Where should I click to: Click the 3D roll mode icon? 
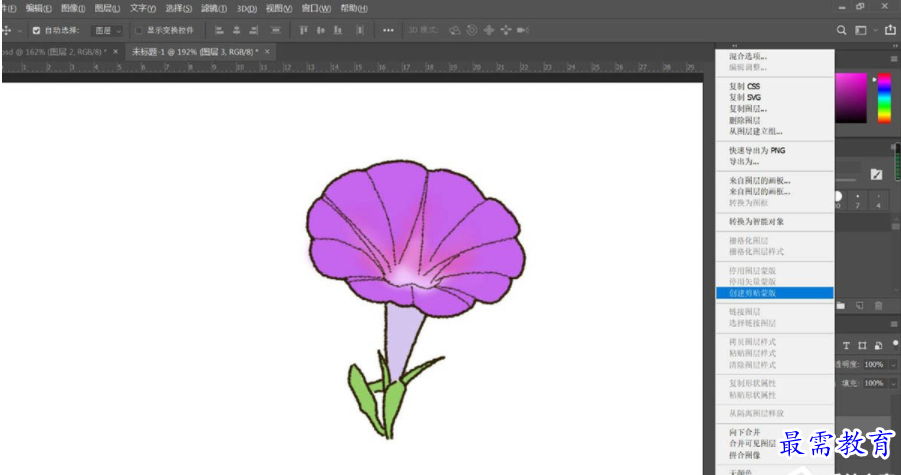coord(472,30)
